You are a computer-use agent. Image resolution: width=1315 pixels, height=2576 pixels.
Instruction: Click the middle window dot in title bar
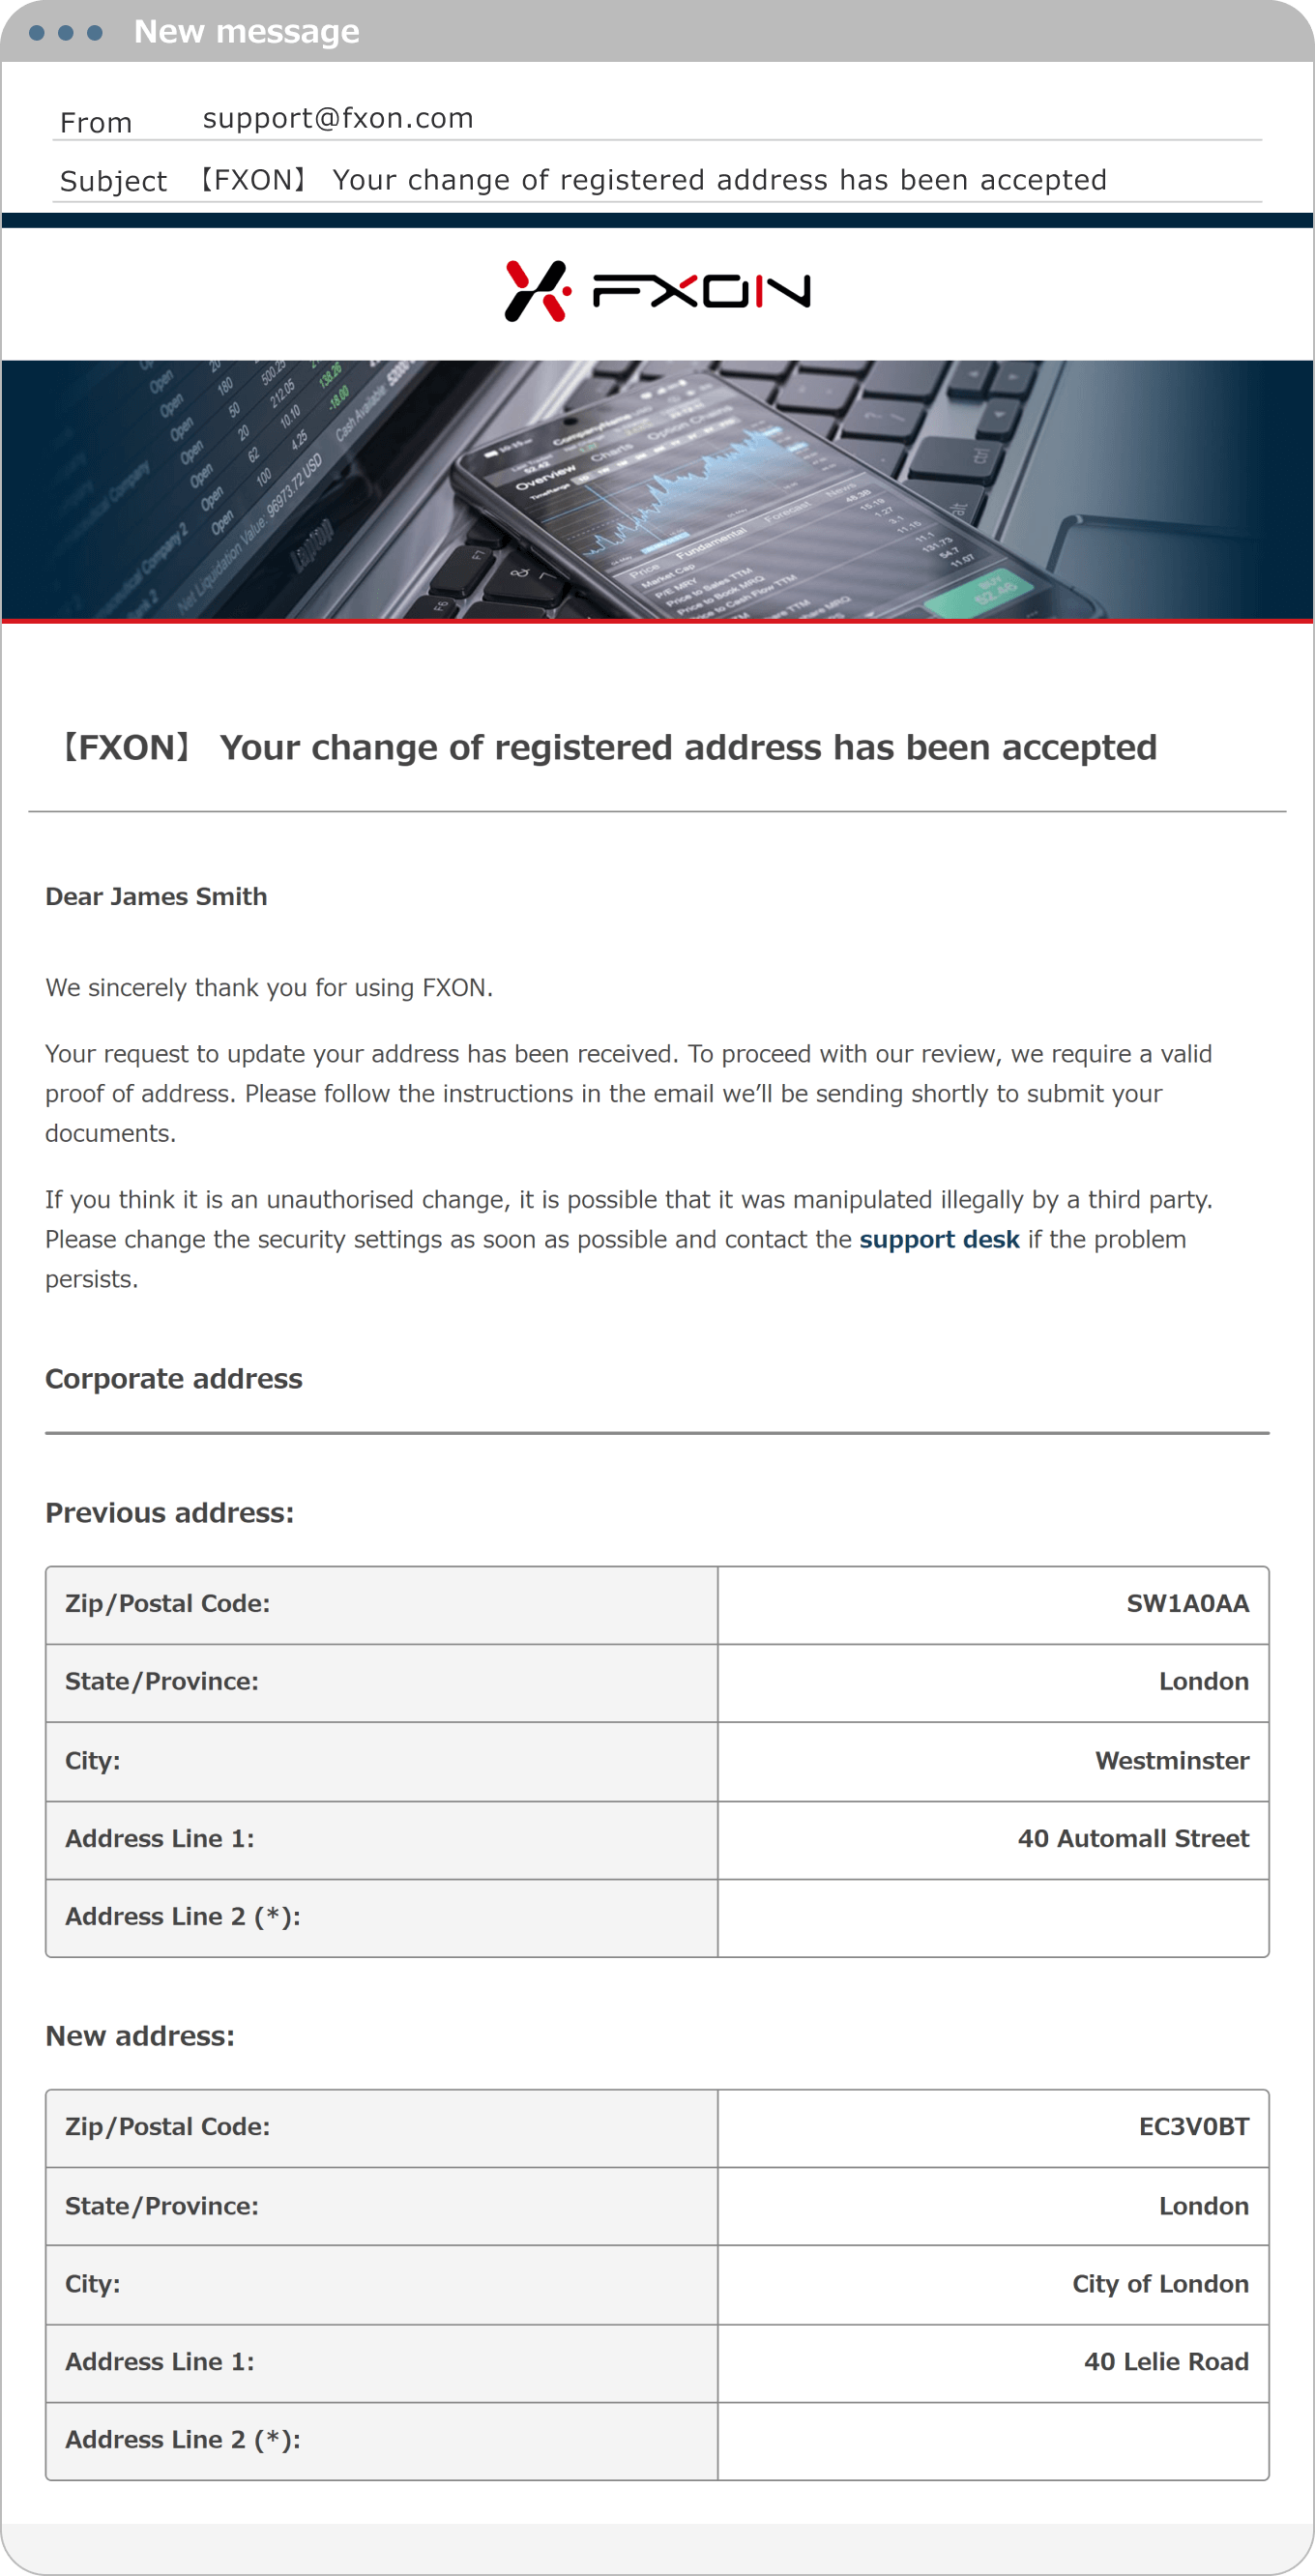66,33
